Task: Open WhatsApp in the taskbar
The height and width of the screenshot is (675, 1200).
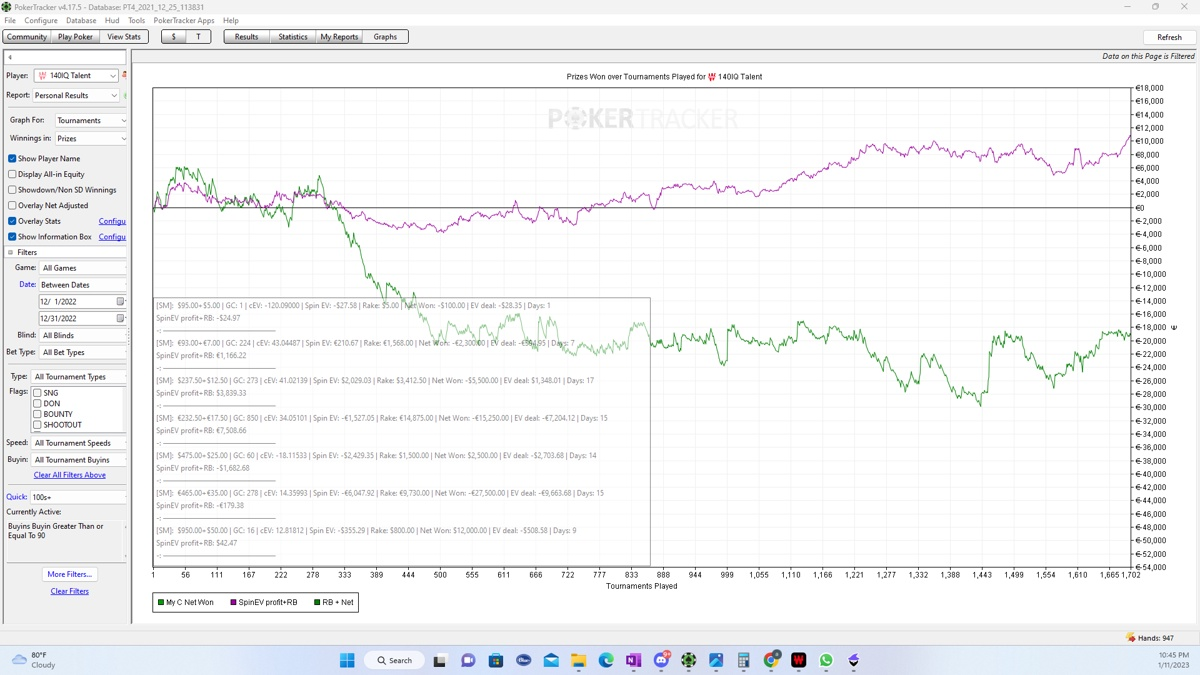Action: [826, 660]
